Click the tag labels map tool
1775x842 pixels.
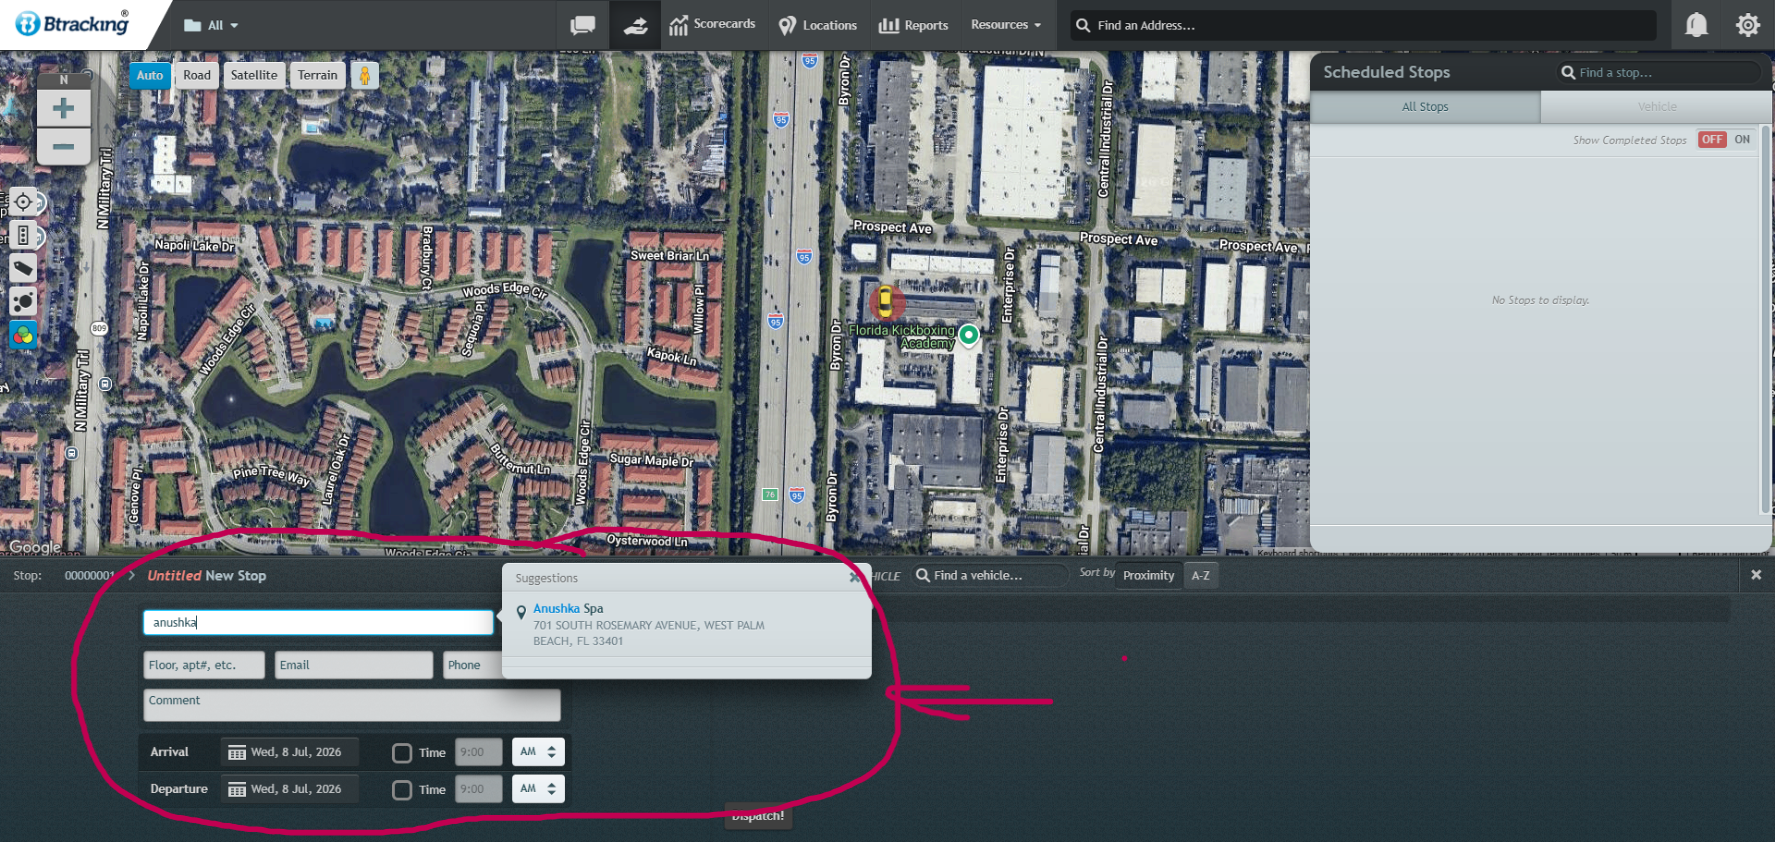23,268
